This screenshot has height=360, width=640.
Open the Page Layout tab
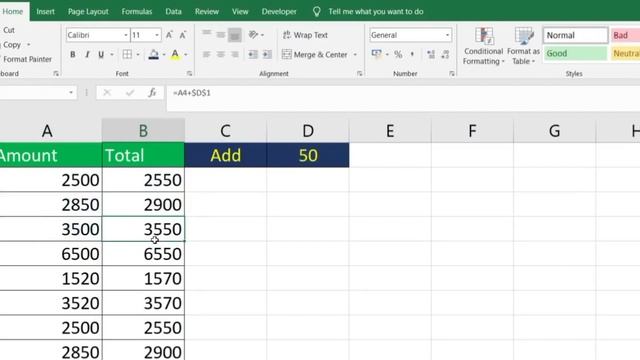point(88,11)
